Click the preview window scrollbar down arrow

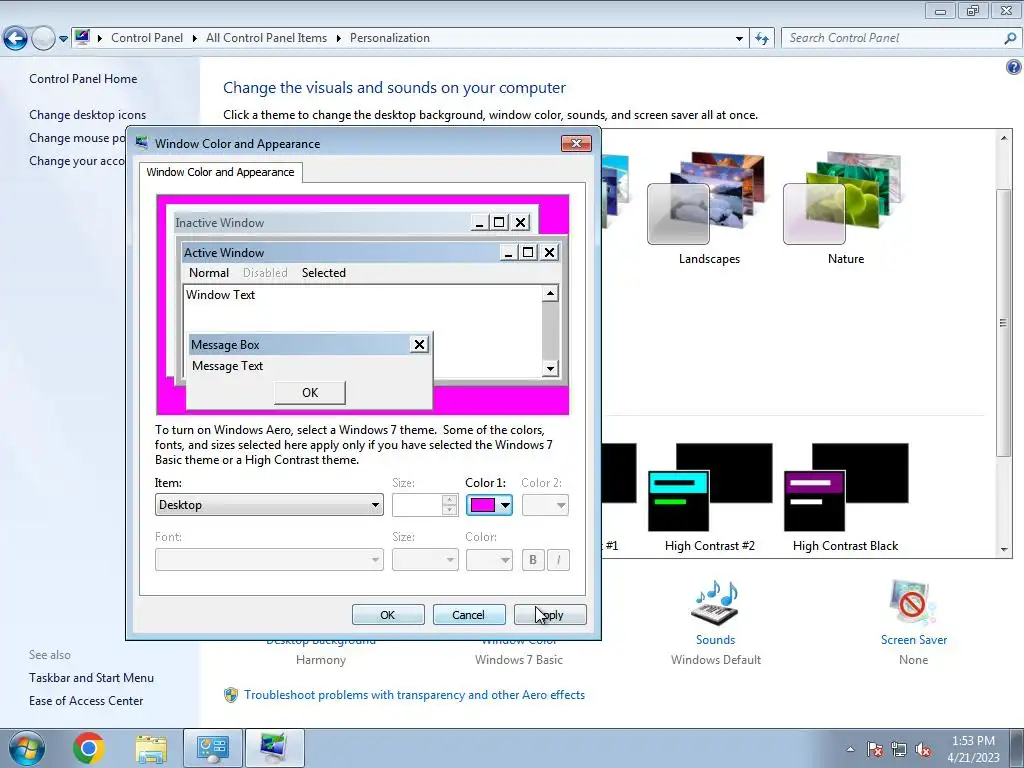(x=550, y=369)
